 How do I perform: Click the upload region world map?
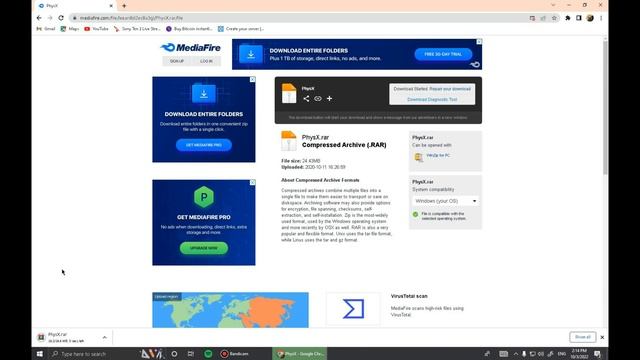click(x=230, y=310)
